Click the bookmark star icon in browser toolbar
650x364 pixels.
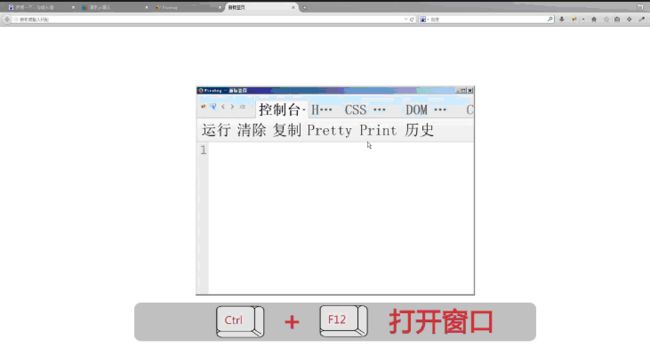coord(606,19)
